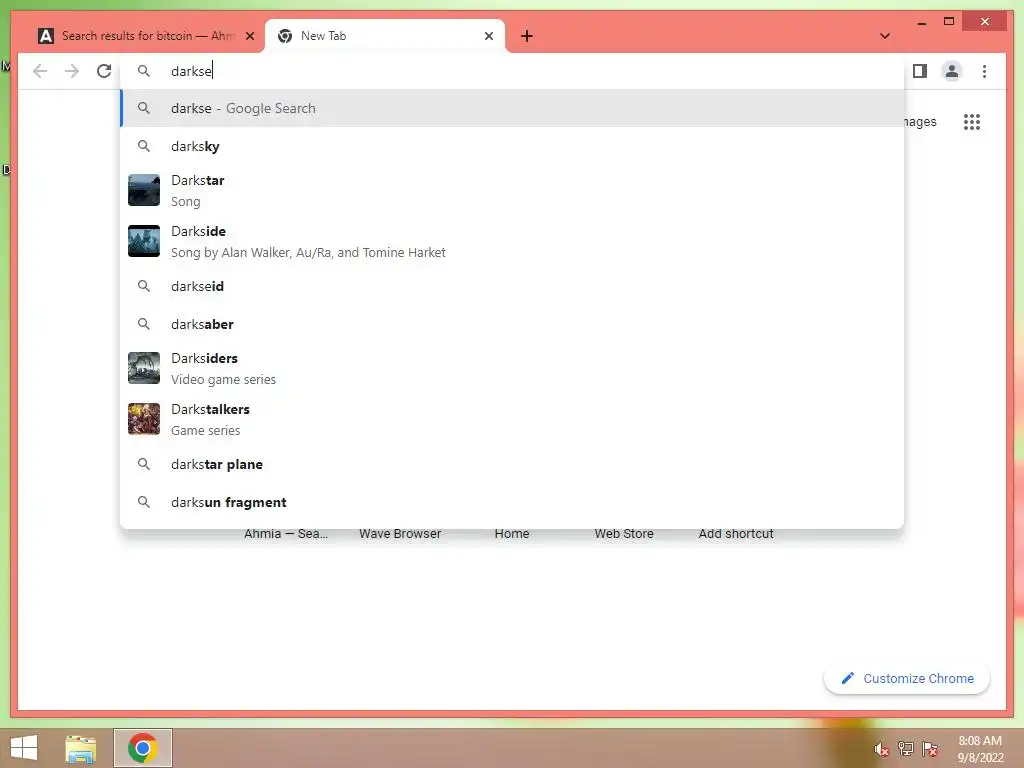
Task: Select the Darkstar Song suggestion
Action: (x=512, y=190)
